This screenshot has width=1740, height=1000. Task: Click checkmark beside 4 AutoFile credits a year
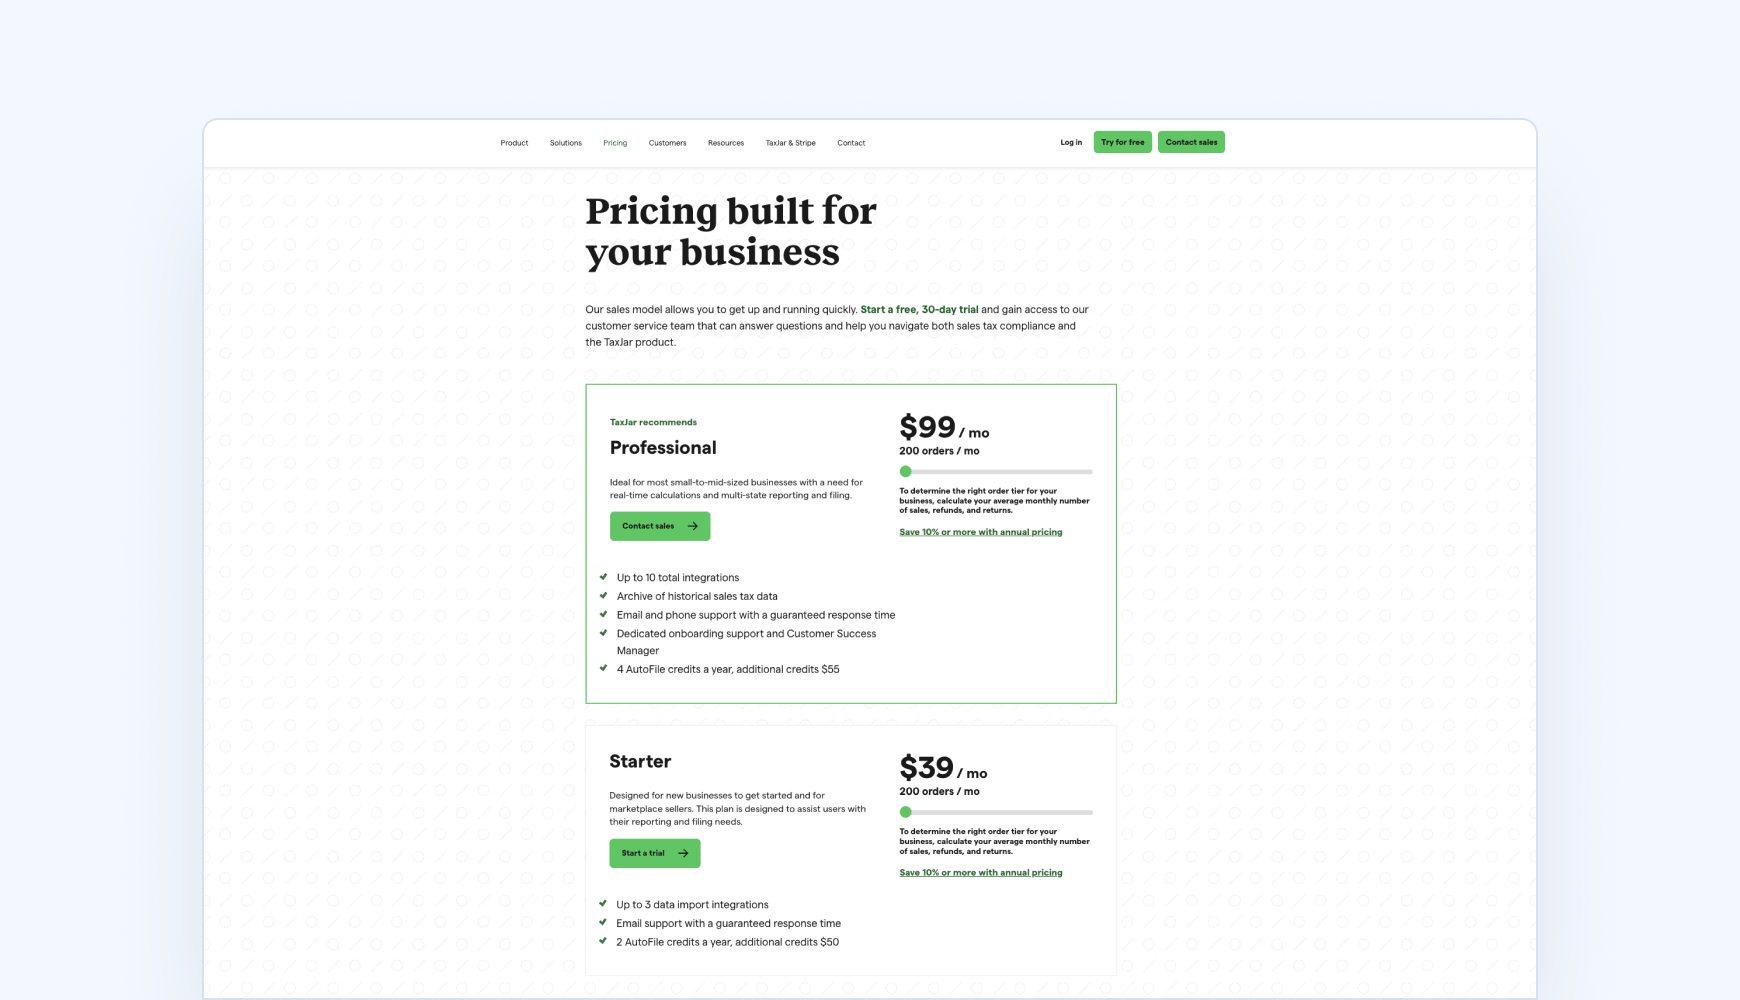pyautogui.click(x=603, y=668)
